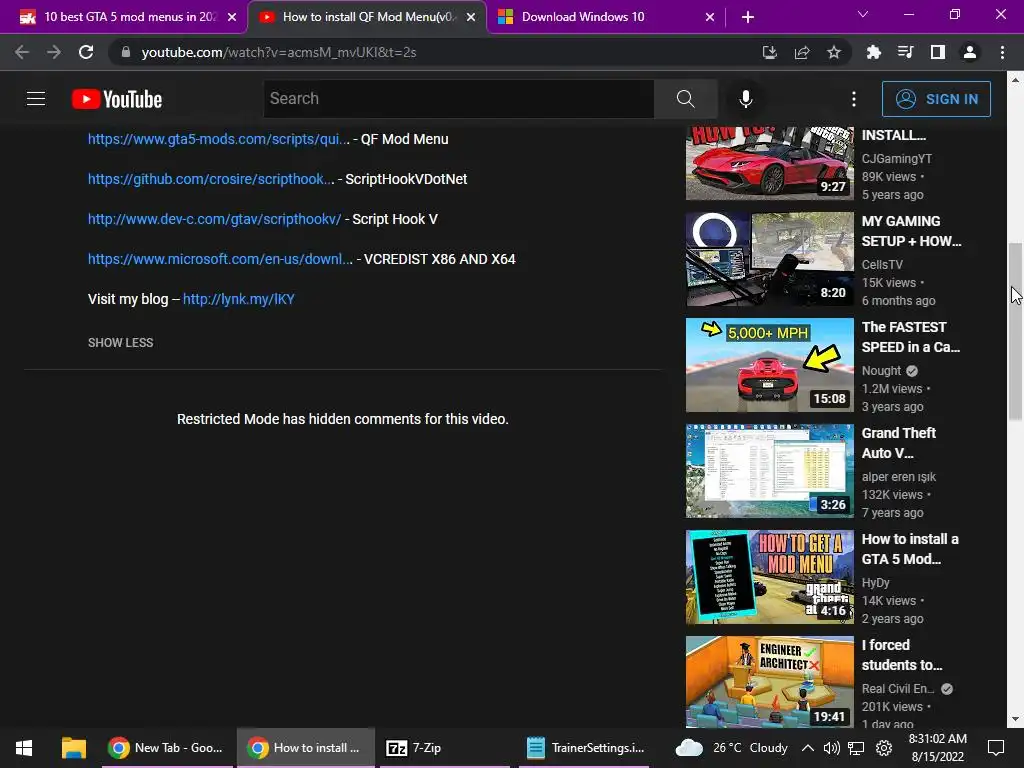The width and height of the screenshot is (1024, 768).
Task: Expand the tab search dropdown arrow
Action: coord(863,14)
